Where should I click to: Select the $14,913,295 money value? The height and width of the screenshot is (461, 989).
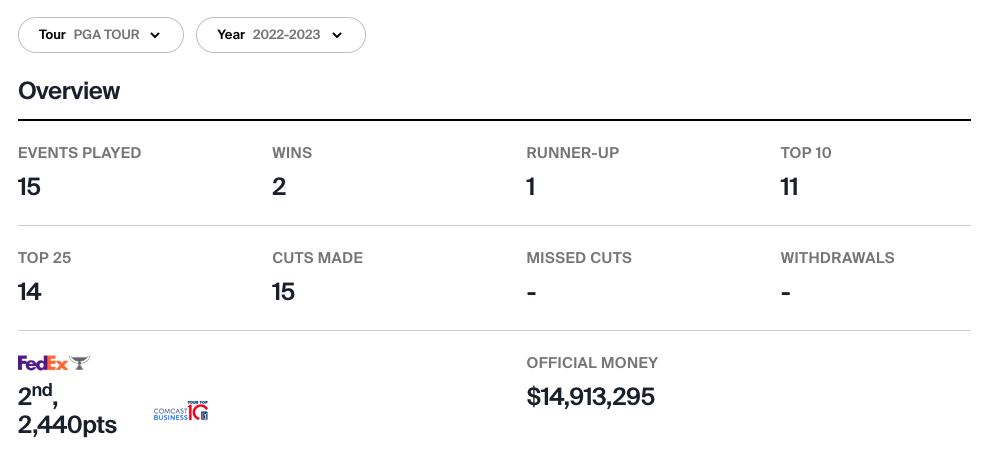[591, 397]
